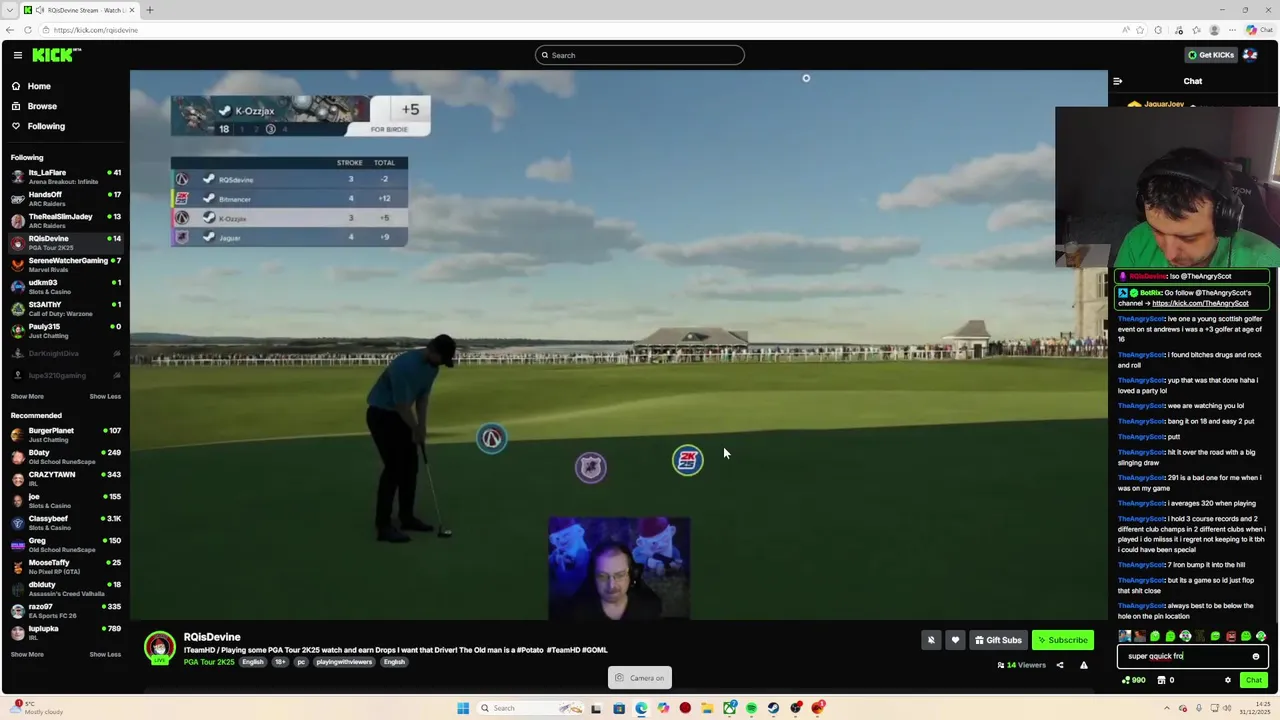This screenshot has height=720, width=1280.
Task: Click browser refresh icon
Action: (x=28, y=30)
